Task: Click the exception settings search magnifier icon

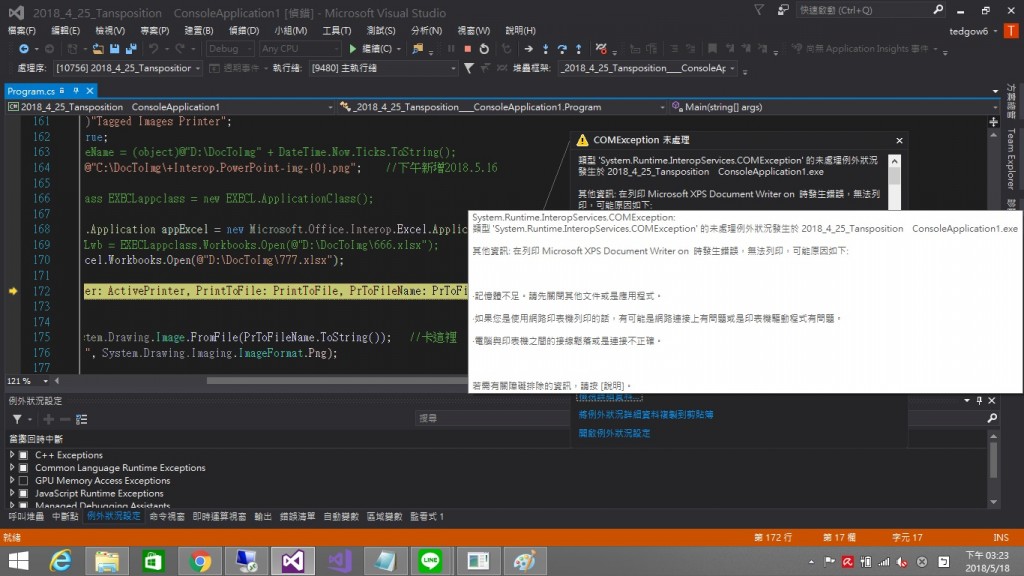Action: 992,418
